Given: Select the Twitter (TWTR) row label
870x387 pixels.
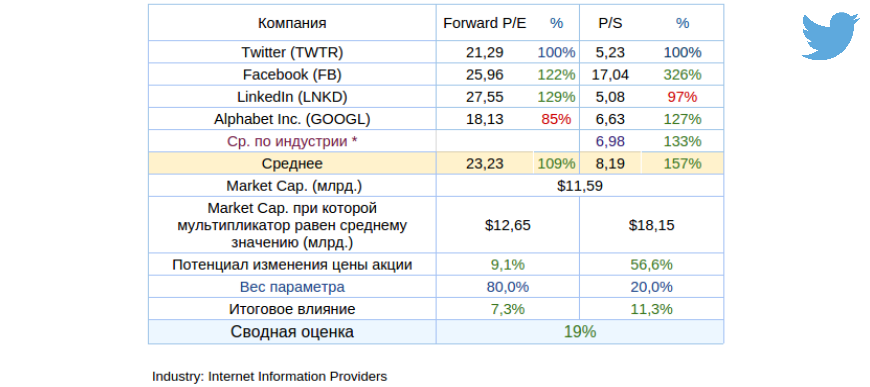Looking at the screenshot, I should 292,52.
